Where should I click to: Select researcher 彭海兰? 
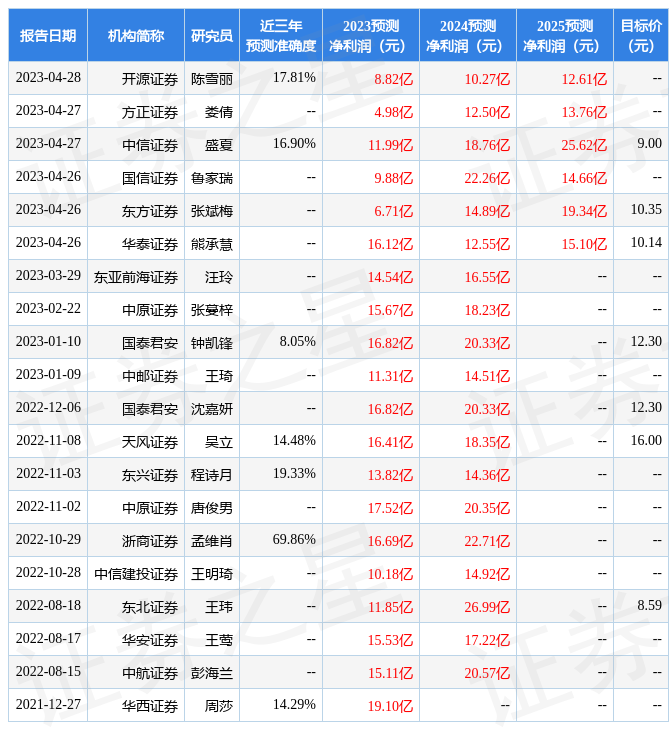click(x=212, y=673)
